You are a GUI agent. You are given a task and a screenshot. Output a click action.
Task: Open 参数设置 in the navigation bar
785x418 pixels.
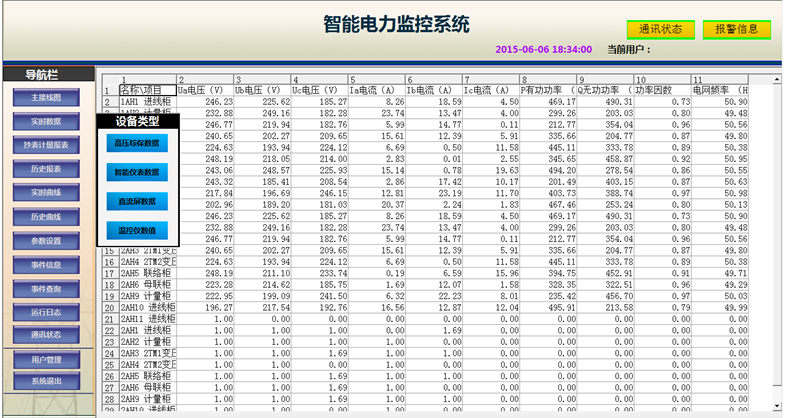tap(46, 241)
